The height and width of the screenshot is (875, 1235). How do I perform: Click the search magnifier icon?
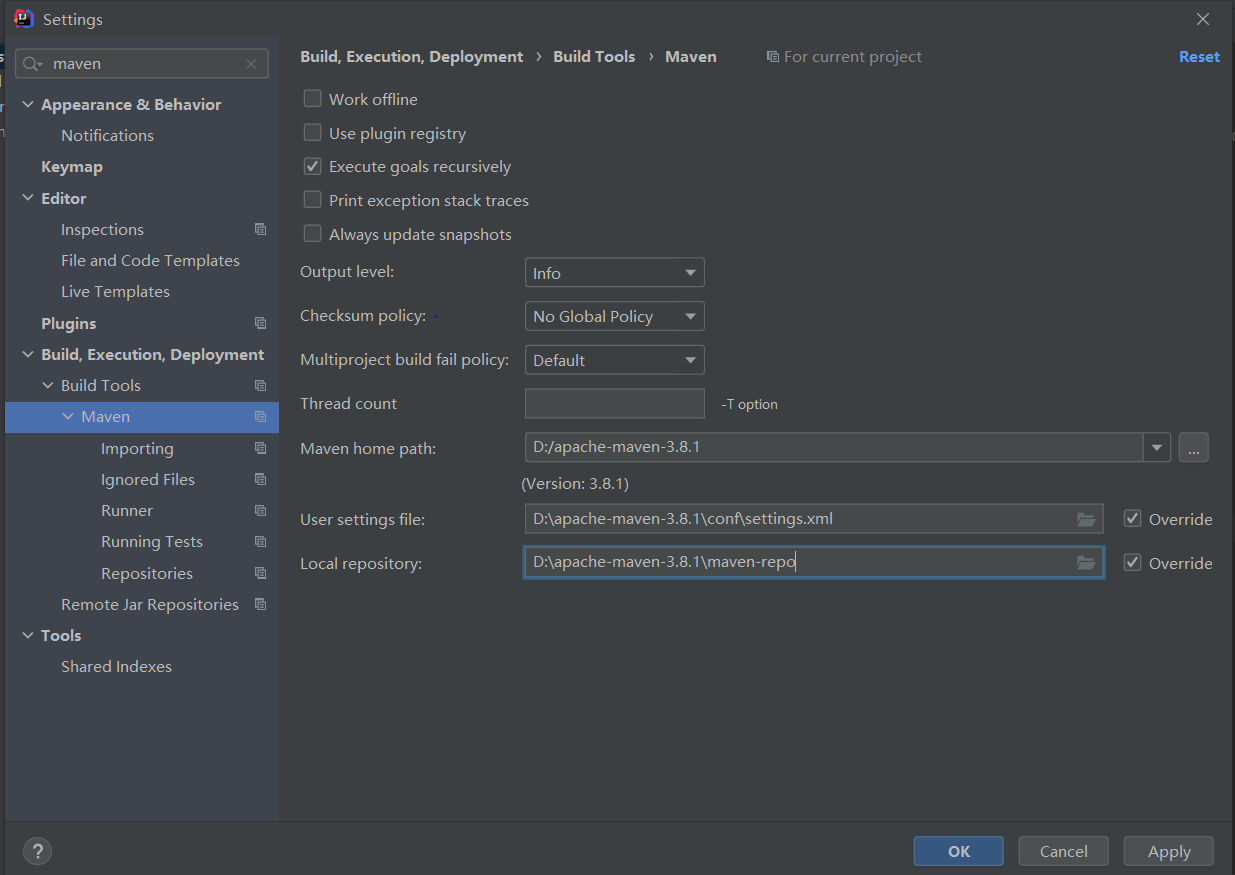tap(32, 64)
